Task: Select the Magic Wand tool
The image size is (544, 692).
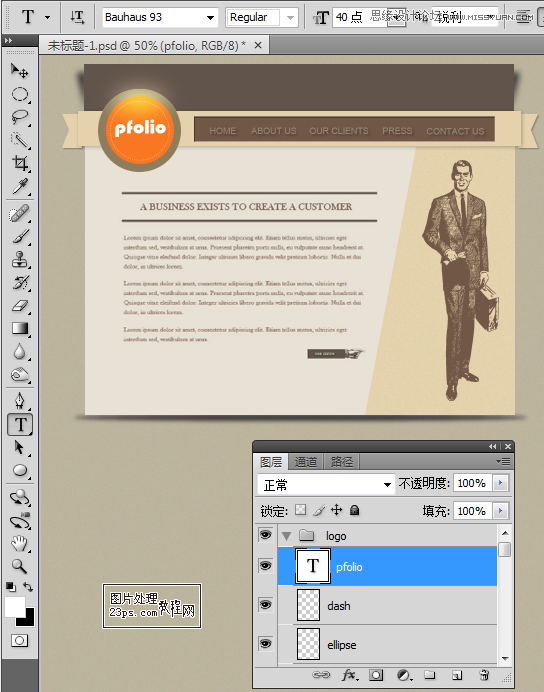Action: (19, 140)
